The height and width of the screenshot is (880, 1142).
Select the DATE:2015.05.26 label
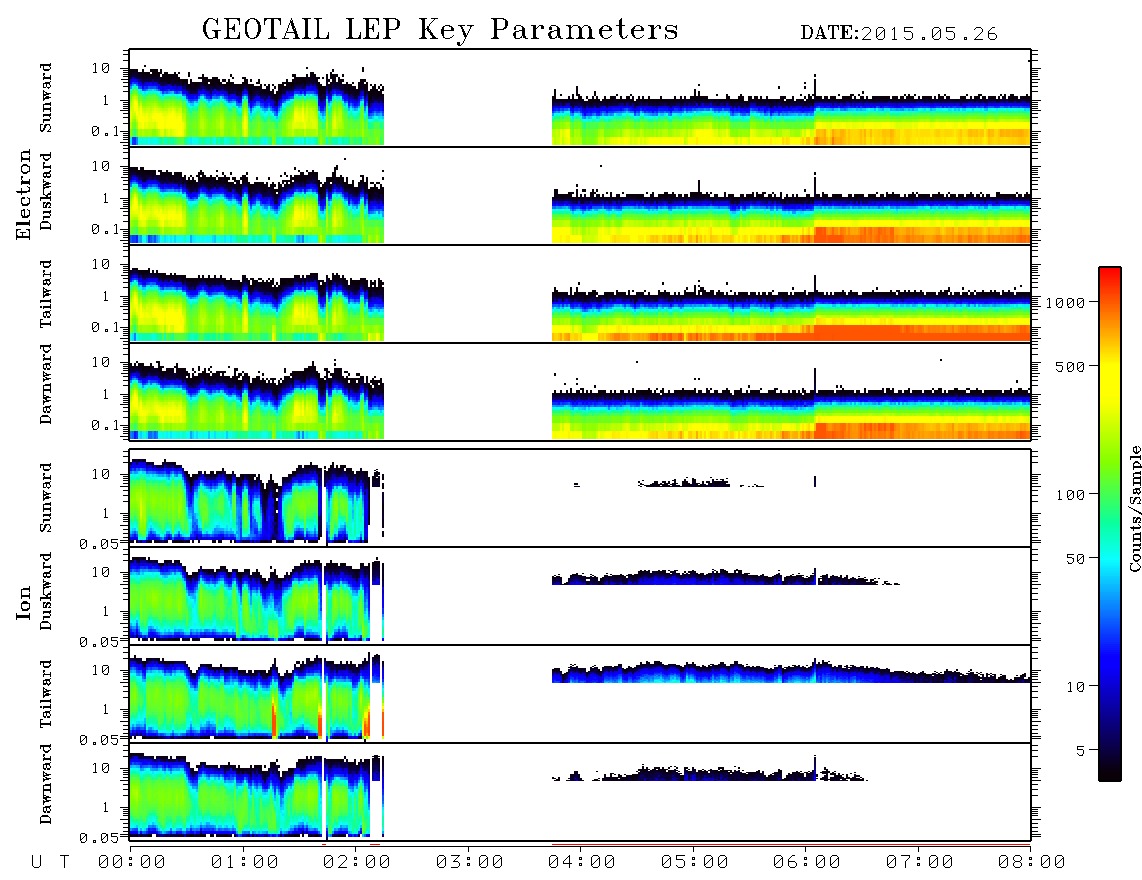pos(899,34)
